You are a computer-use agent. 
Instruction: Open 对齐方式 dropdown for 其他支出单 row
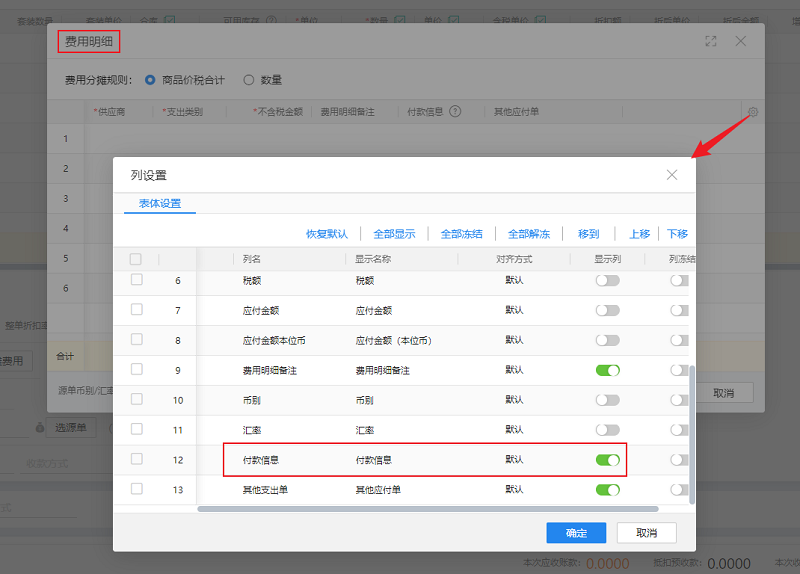[514, 490]
